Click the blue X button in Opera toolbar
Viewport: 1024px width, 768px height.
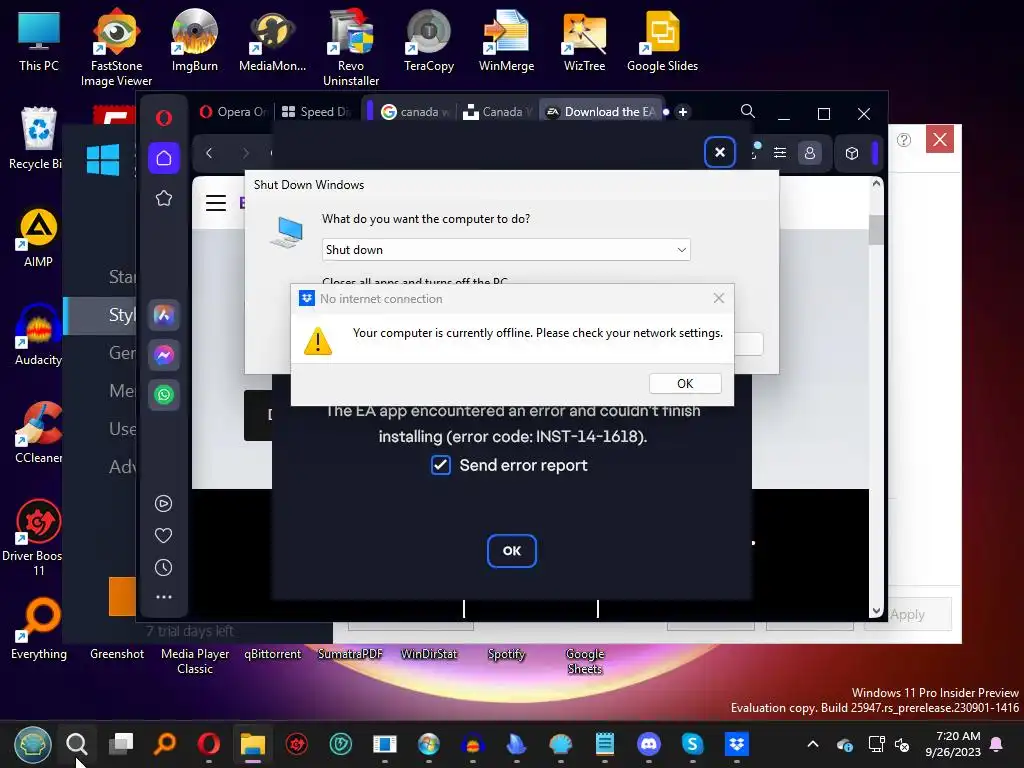[720, 152]
